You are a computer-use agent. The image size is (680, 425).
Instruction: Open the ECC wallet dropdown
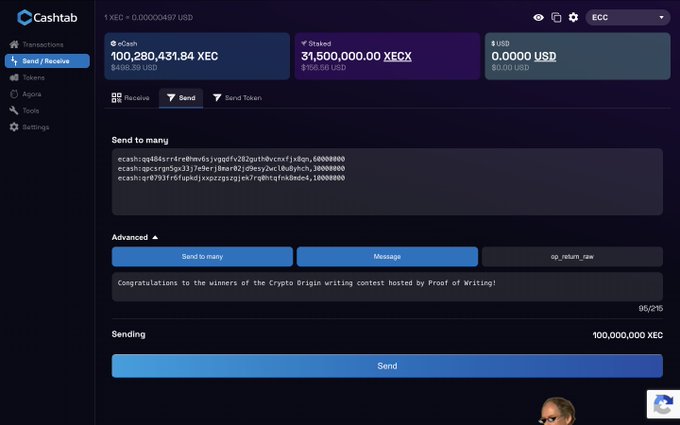(628, 17)
